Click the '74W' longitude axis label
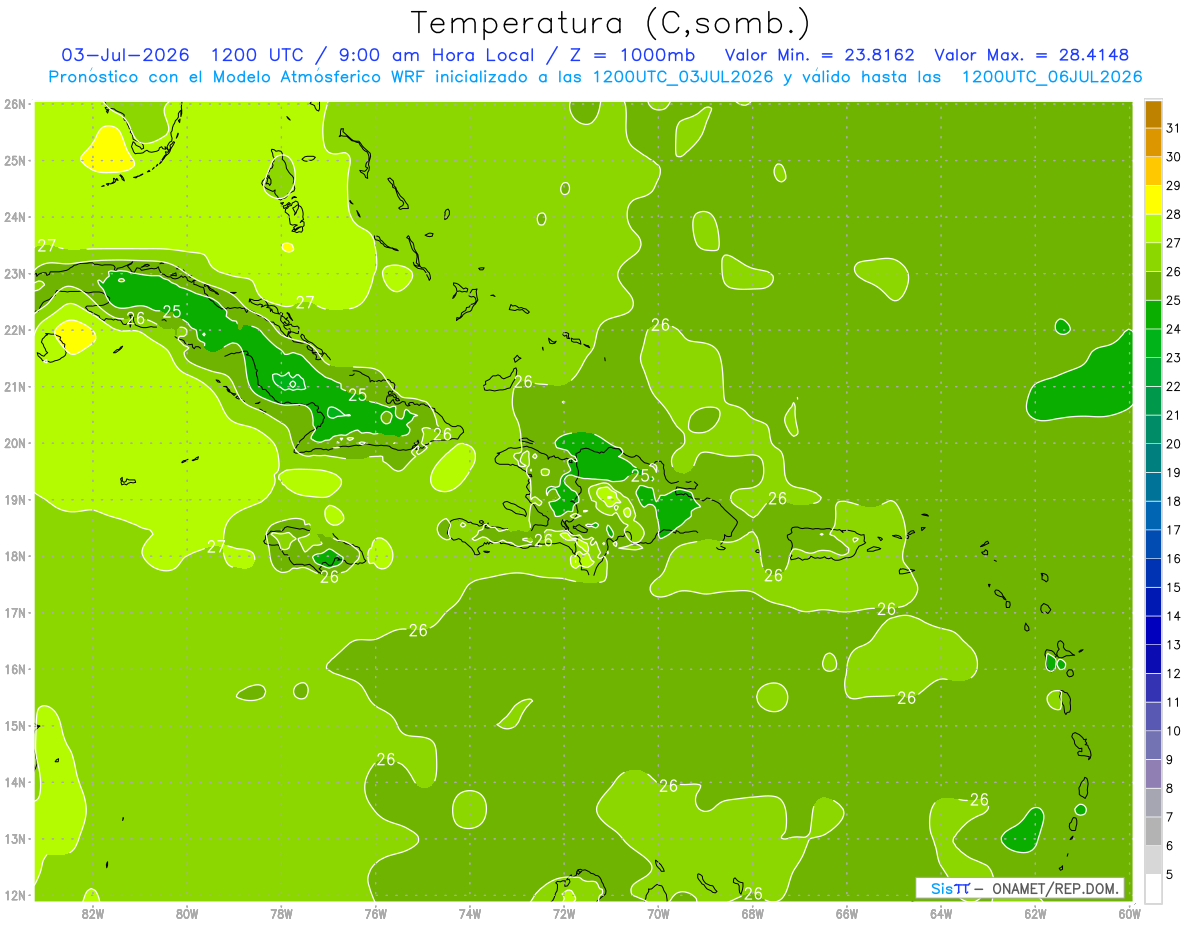Screen dimensions: 1200x927 click(470, 913)
